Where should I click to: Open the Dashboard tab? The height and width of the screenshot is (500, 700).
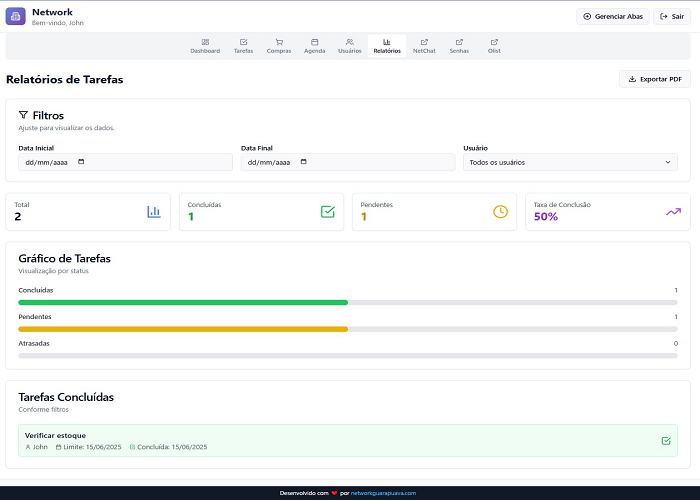click(205, 46)
